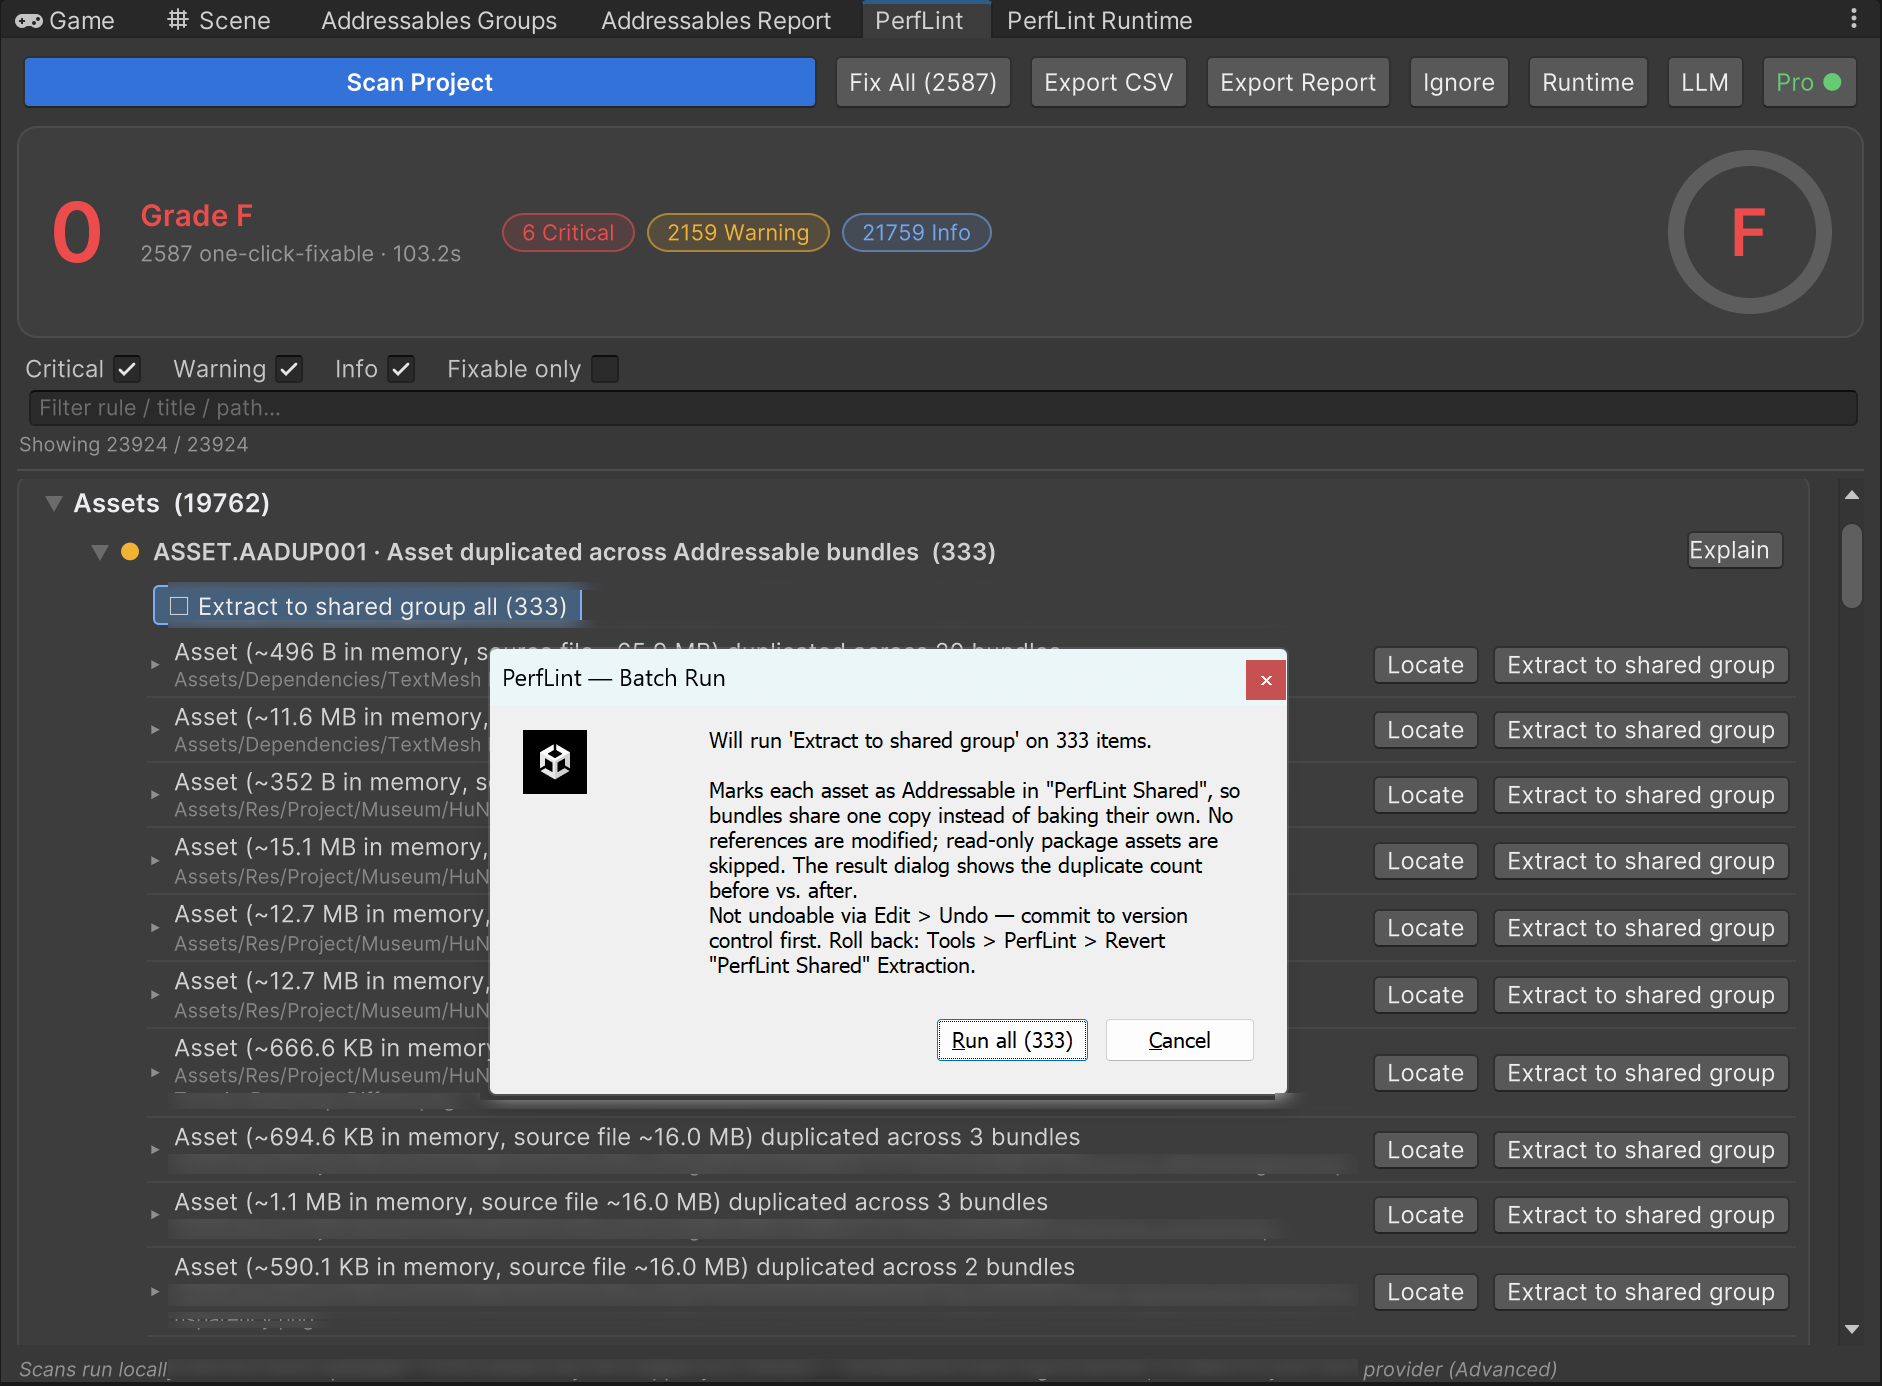Enable the Fixable only checkbox

(x=605, y=369)
